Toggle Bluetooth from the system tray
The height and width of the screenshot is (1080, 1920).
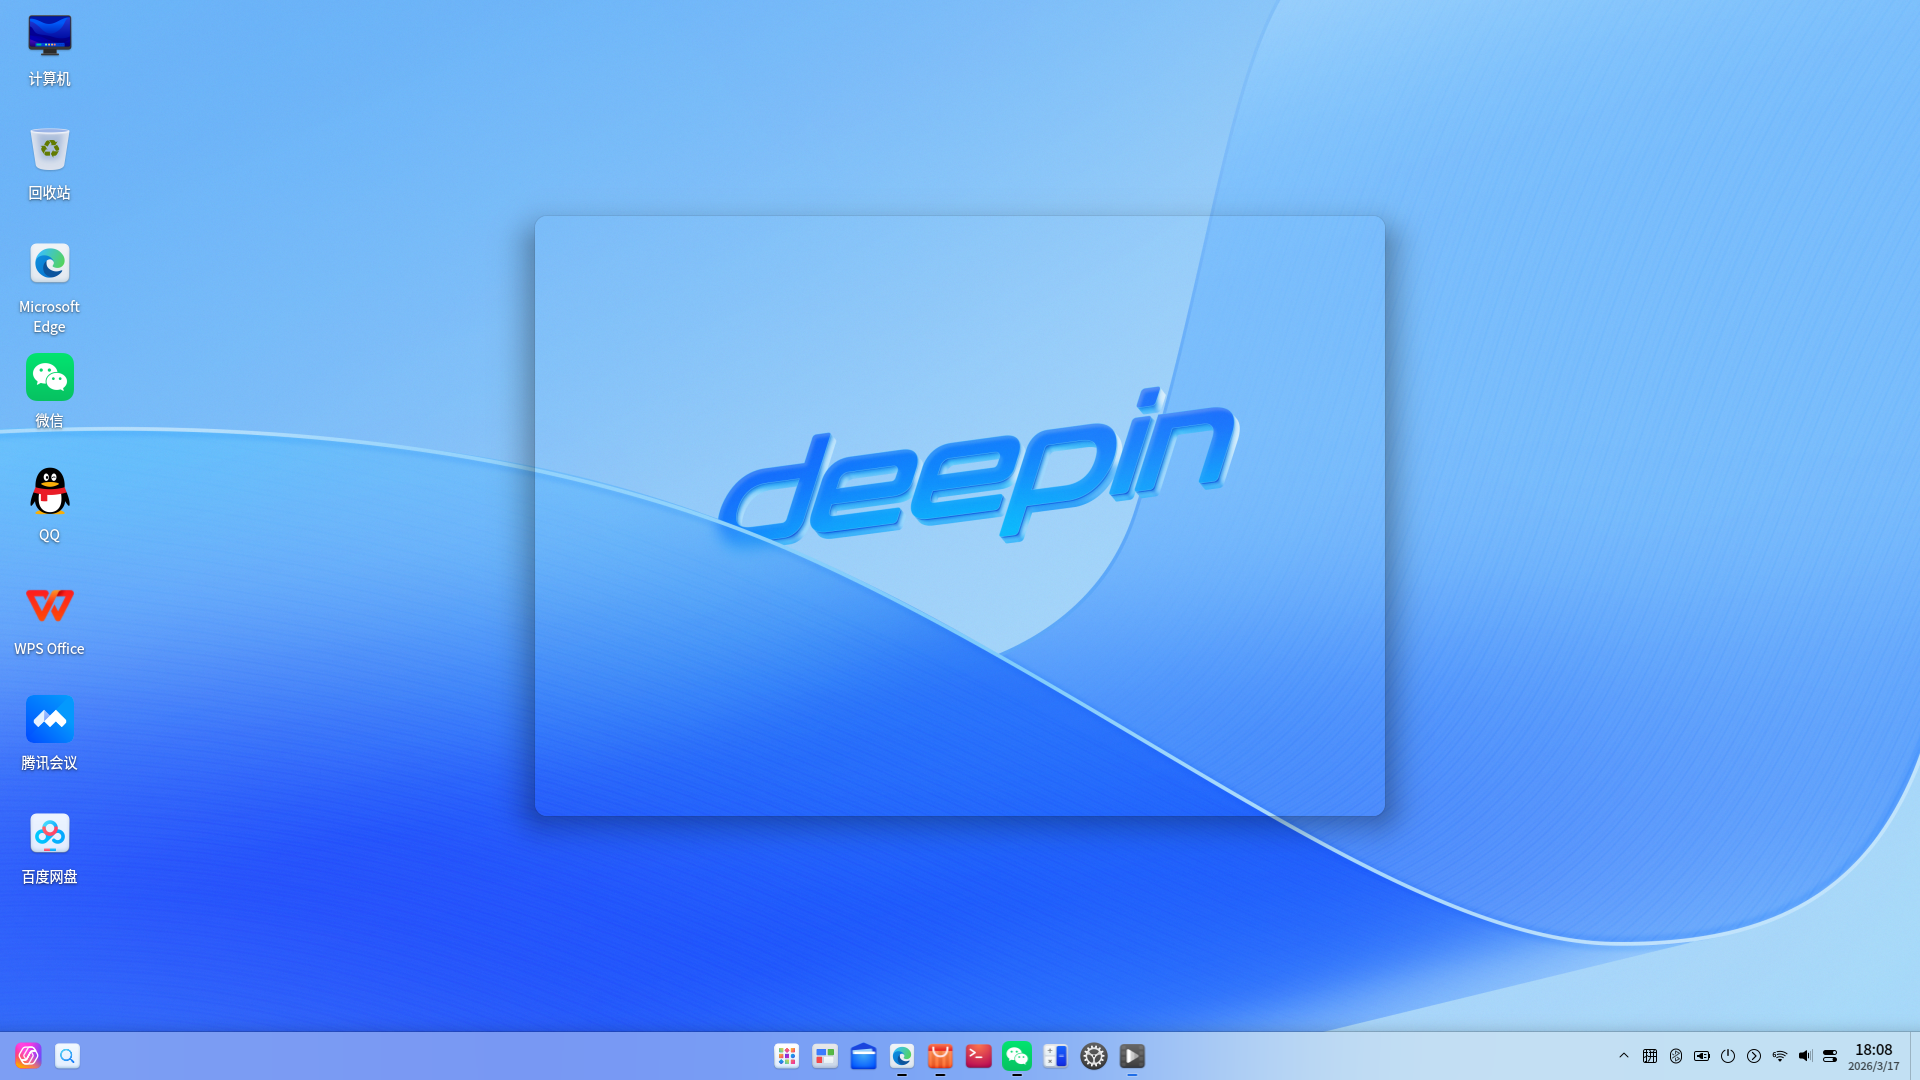(1676, 1056)
